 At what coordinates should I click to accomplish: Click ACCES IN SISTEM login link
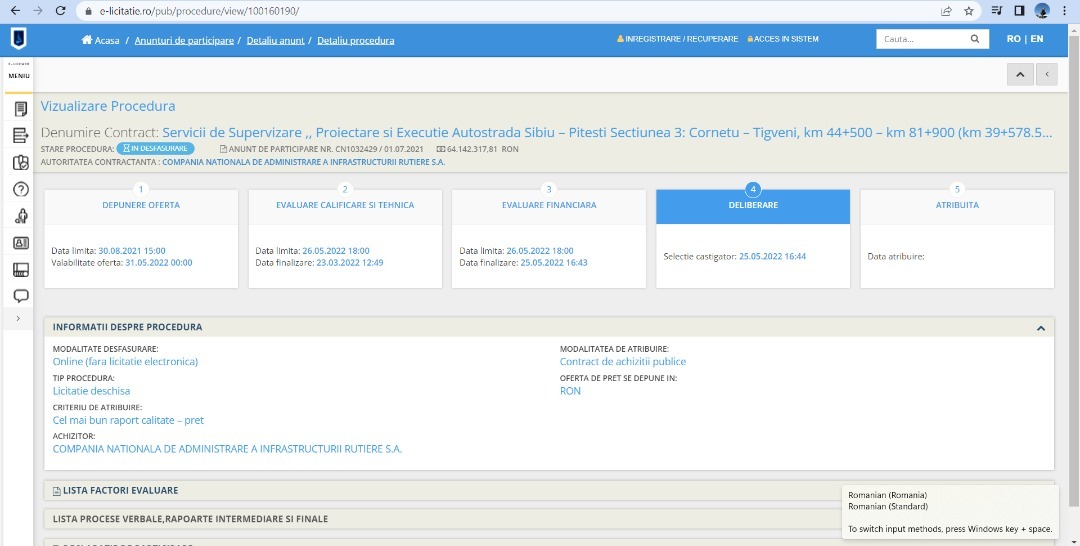click(x=783, y=39)
